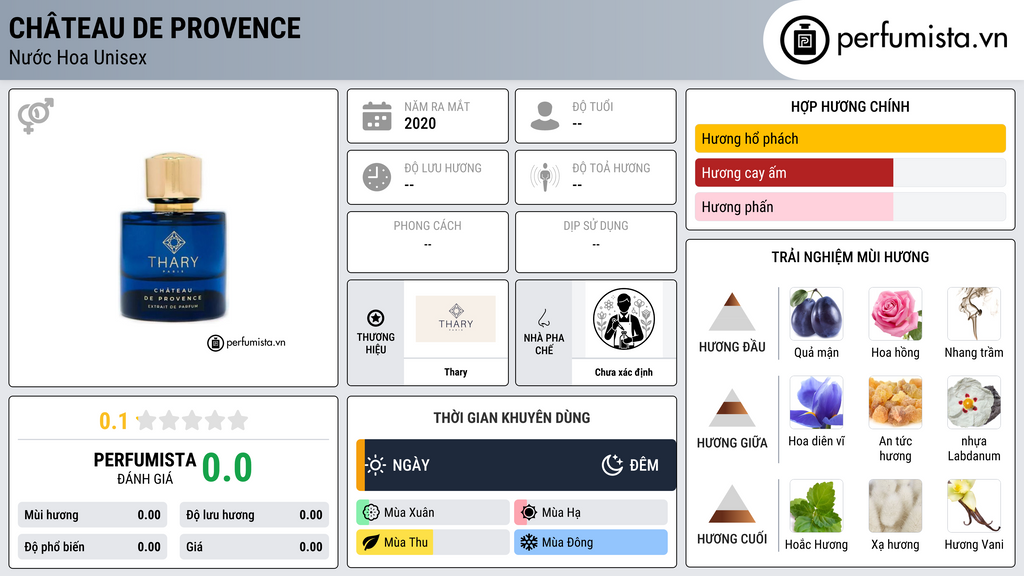Click the leaf icon for Mùa Thu

click(371, 543)
